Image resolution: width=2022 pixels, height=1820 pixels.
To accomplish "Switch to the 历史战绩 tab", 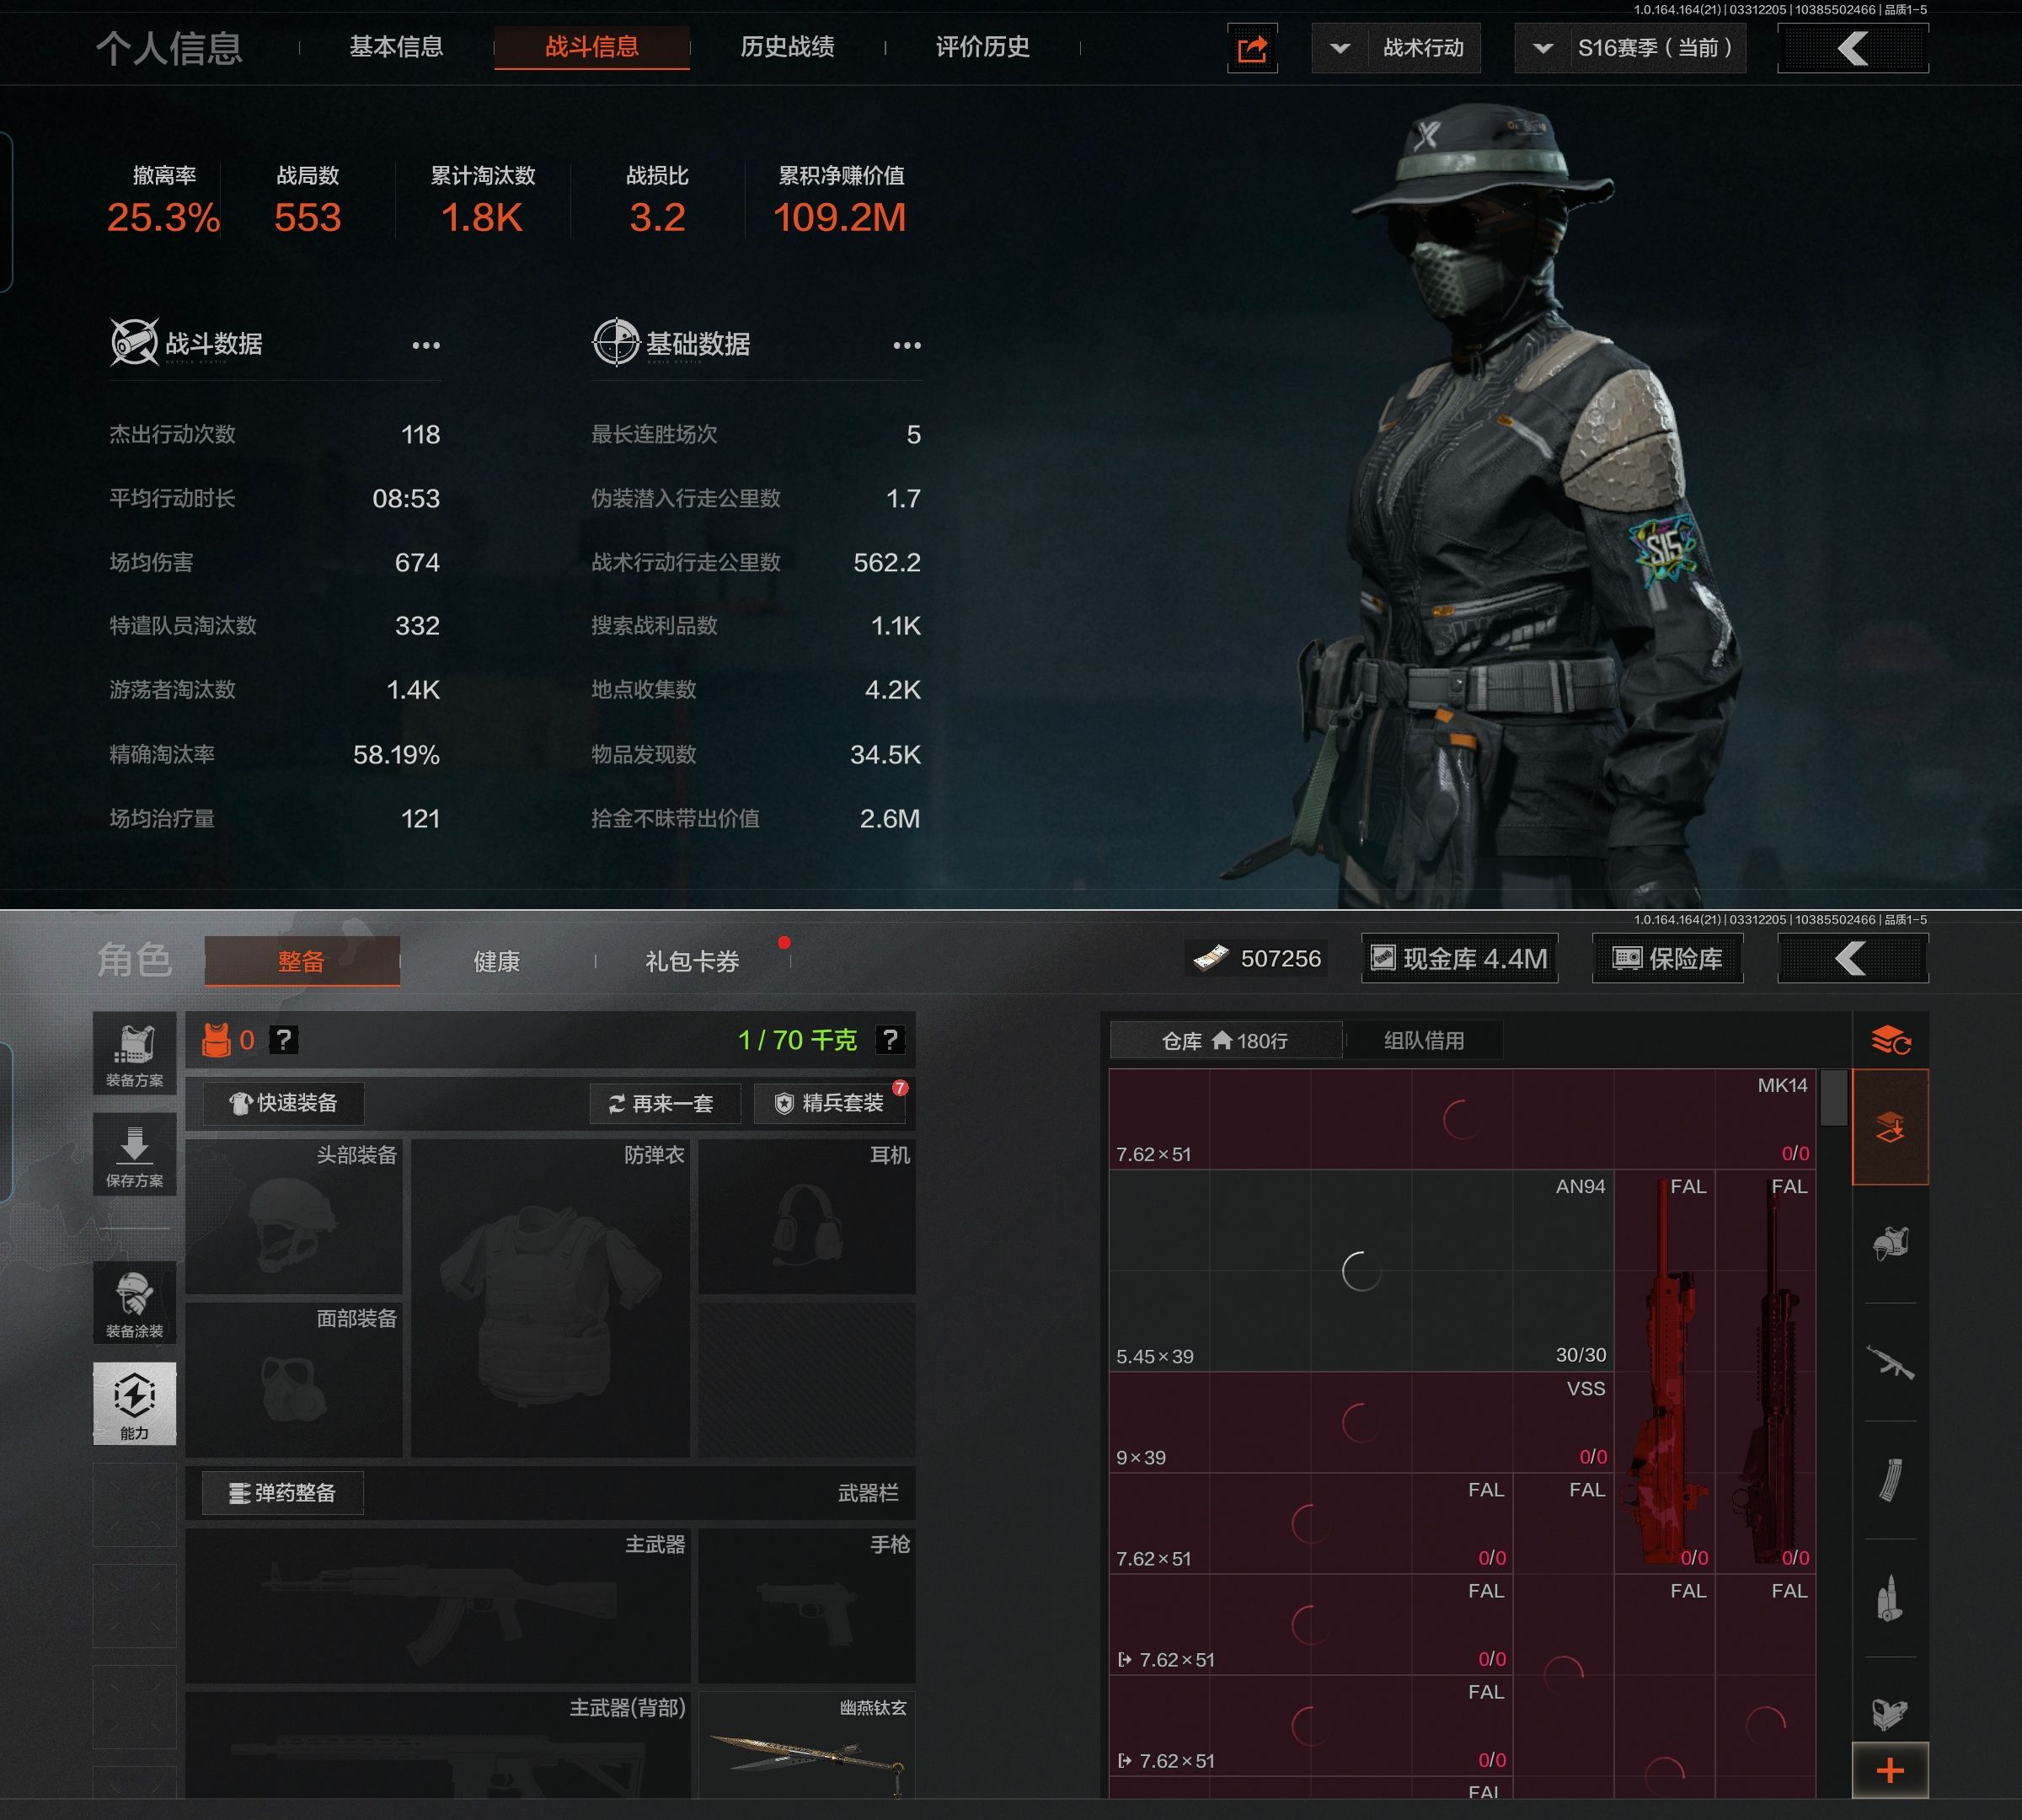I will pyautogui.click(x=787, y=47).
